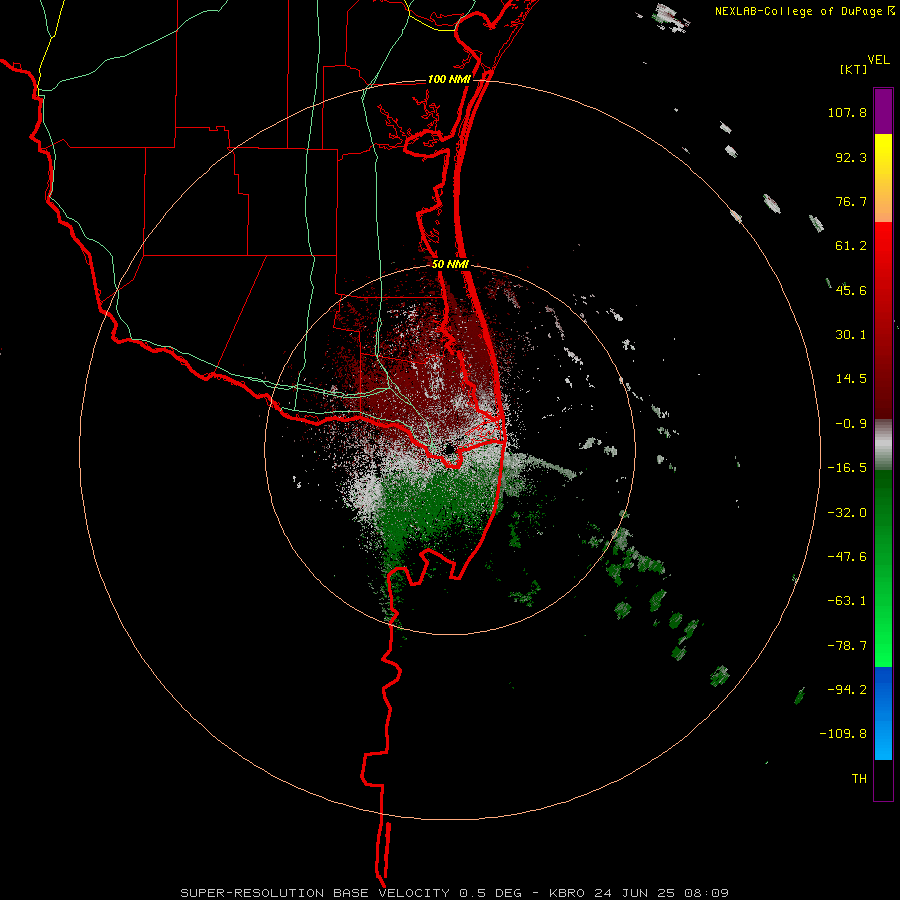The width and height of the screenshot is (900, 900).
Task: Click the yellow color band in legend
Action: (883, 178)
